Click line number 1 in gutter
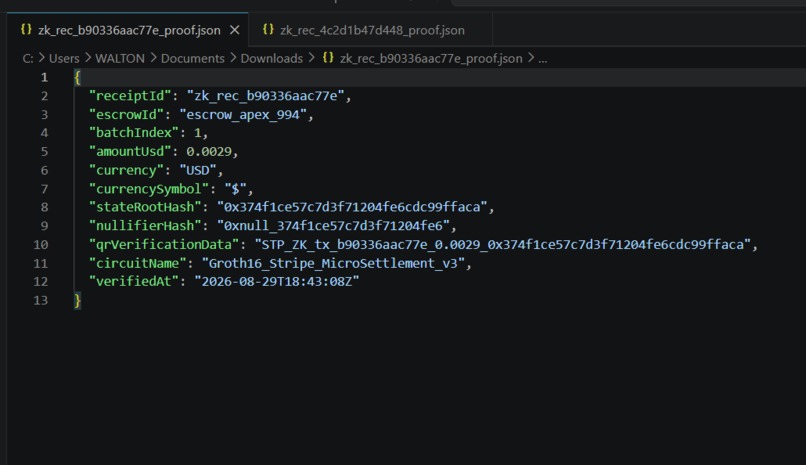 click(44, 78)
